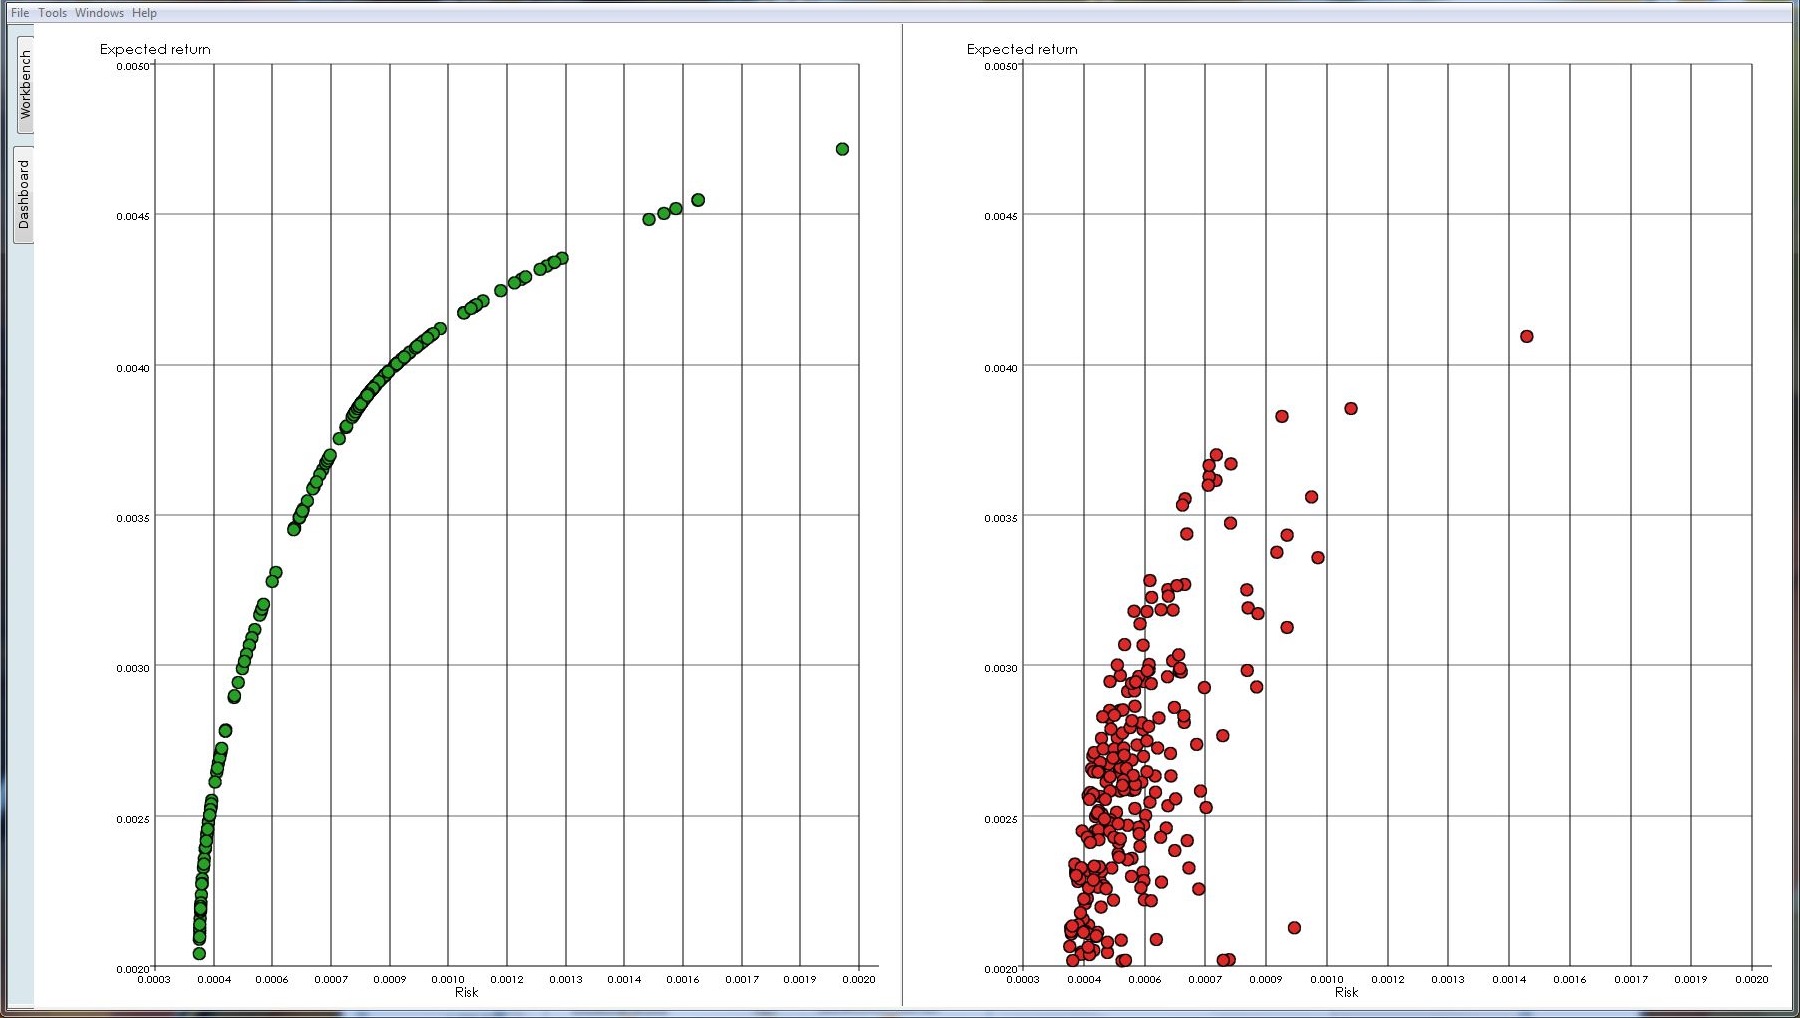Viewport: 1800px width, 1018px height.
Task: Select the green point just above the 0.0045 gridline
Action: (698, 200)
